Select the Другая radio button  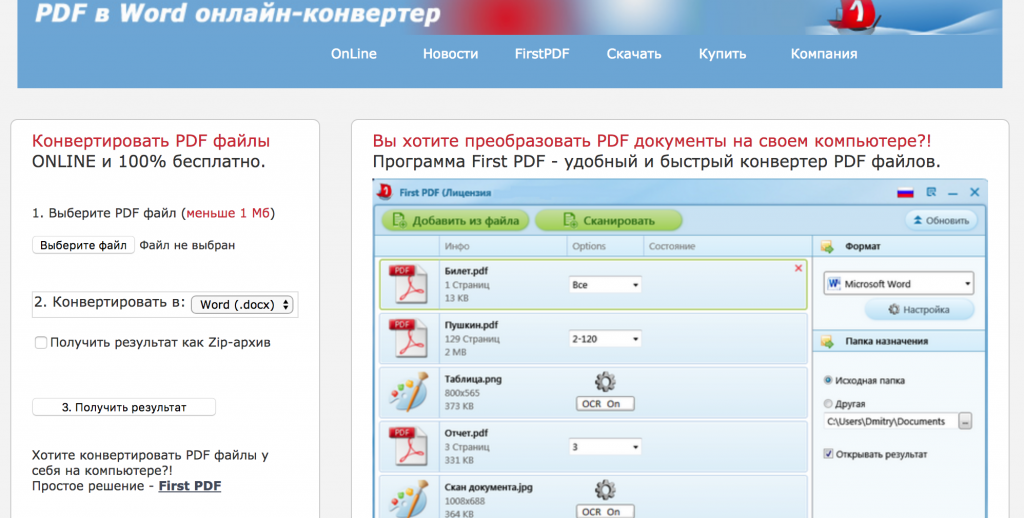[x=828, y=404]
